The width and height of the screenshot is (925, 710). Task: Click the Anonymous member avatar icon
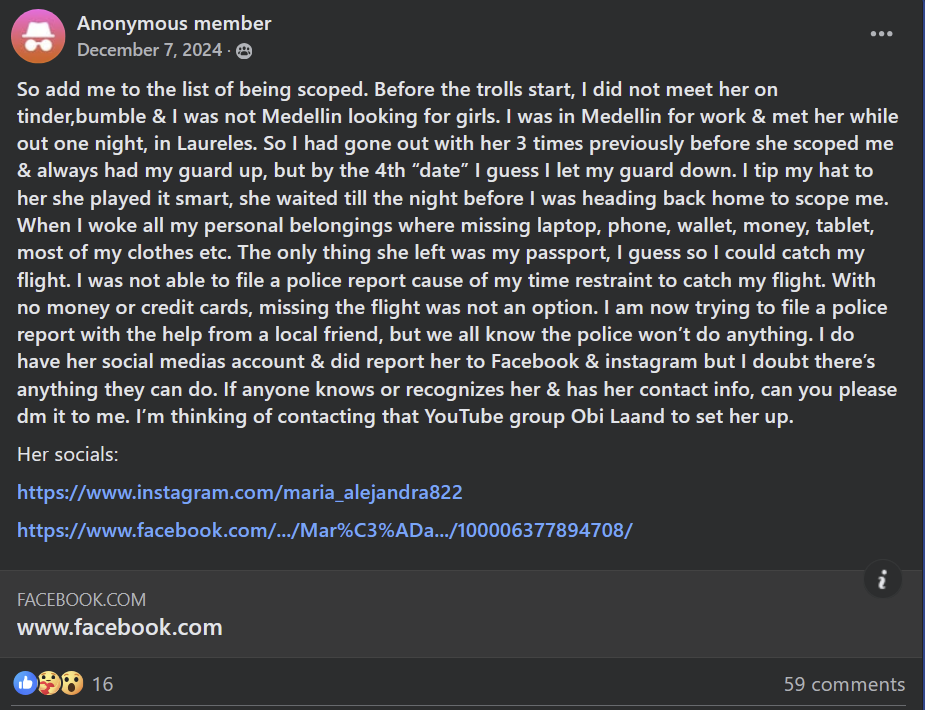tap(38, 36)
